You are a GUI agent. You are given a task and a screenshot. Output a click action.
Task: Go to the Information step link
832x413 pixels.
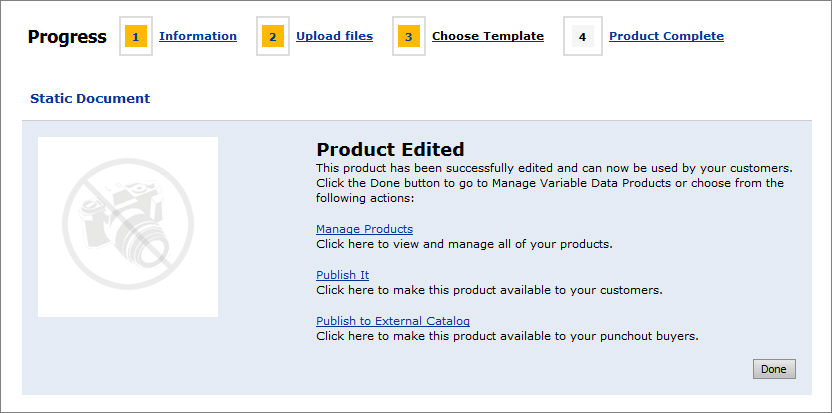(198, 36)
